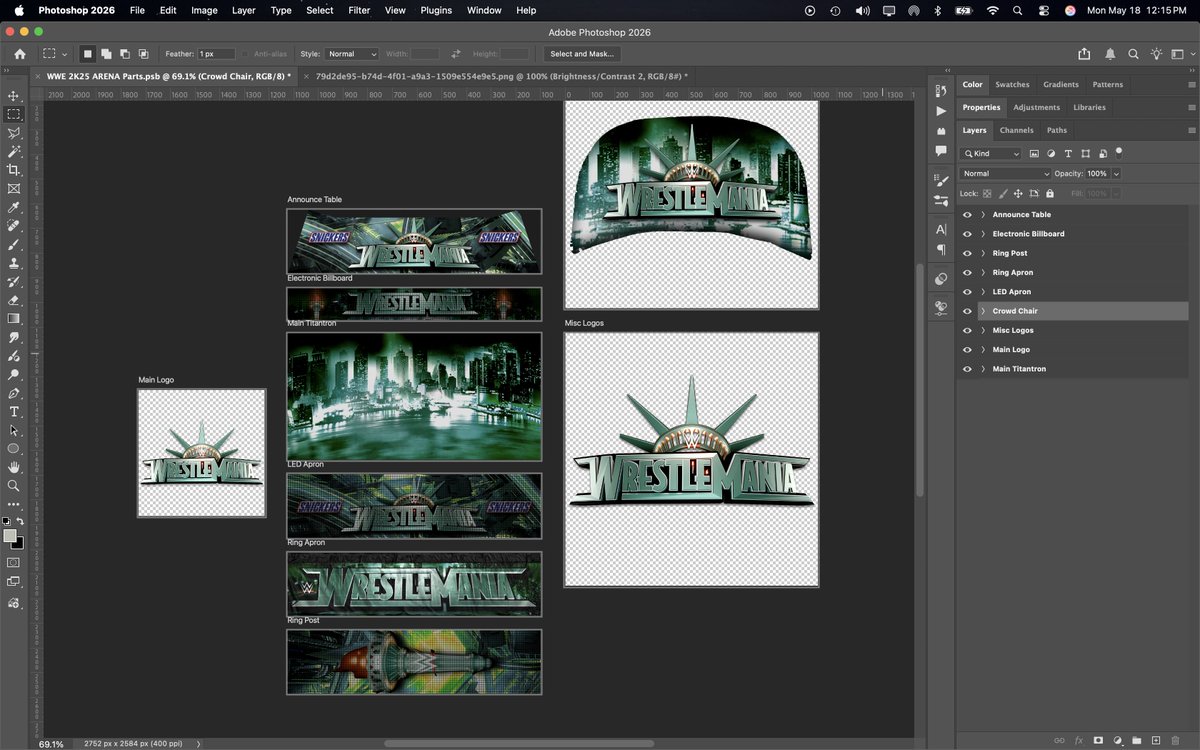
Task: Click the Feather value field
Action: [x=216, y=54]
